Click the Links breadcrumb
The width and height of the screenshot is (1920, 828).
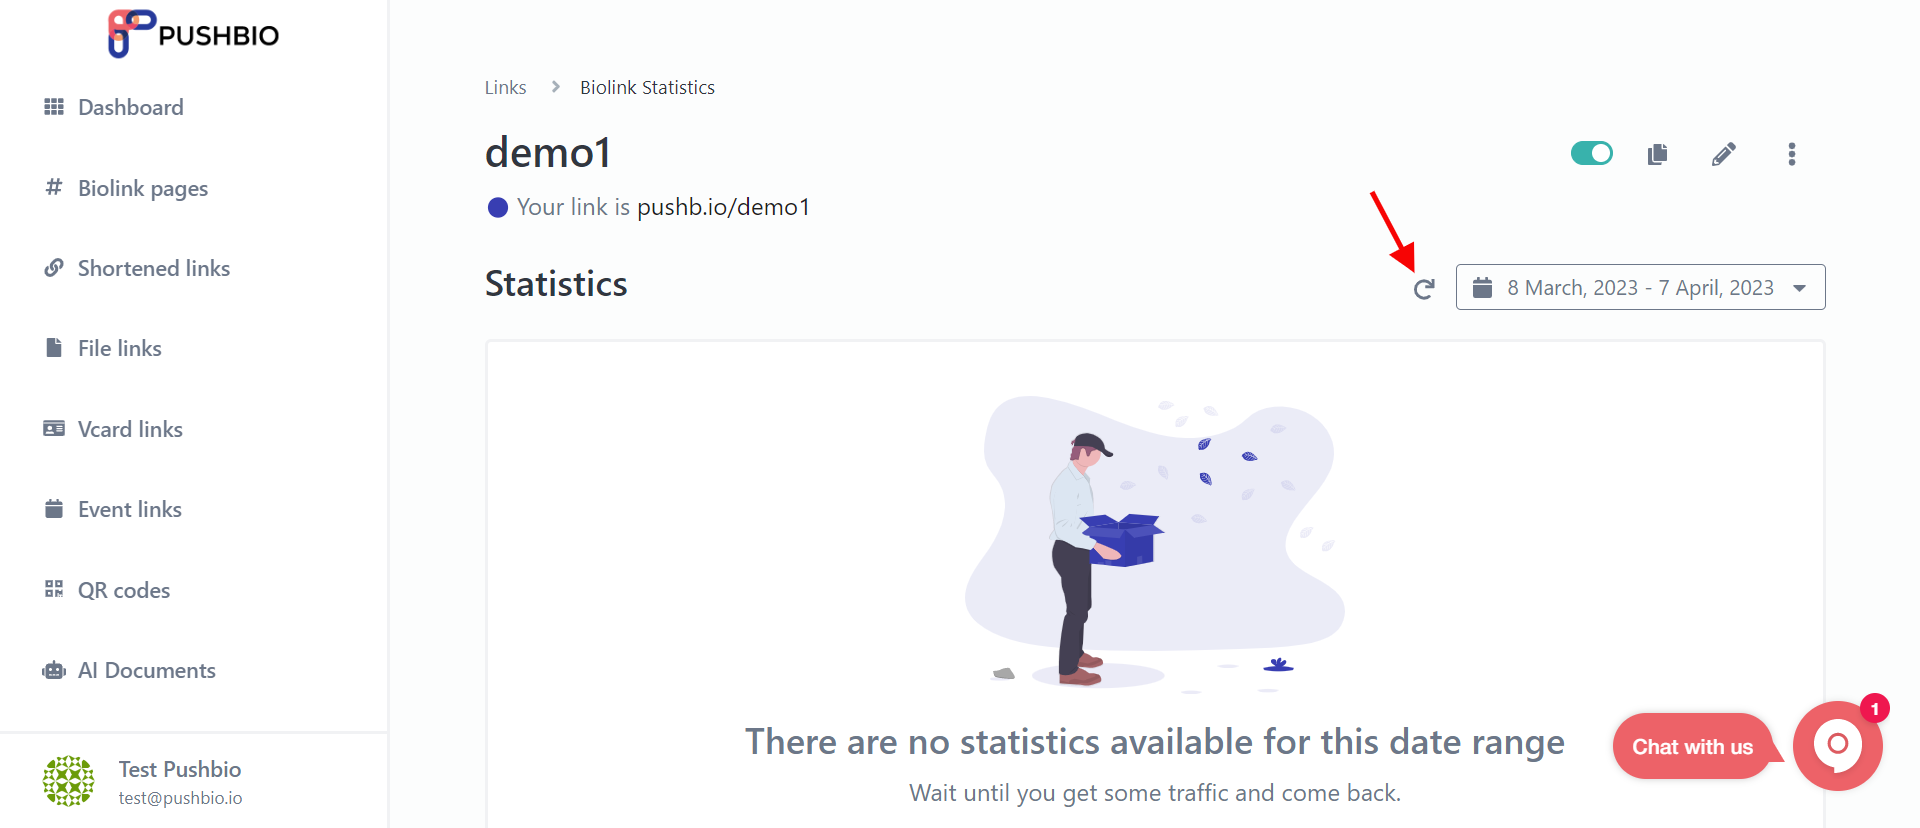pos(505,87)
